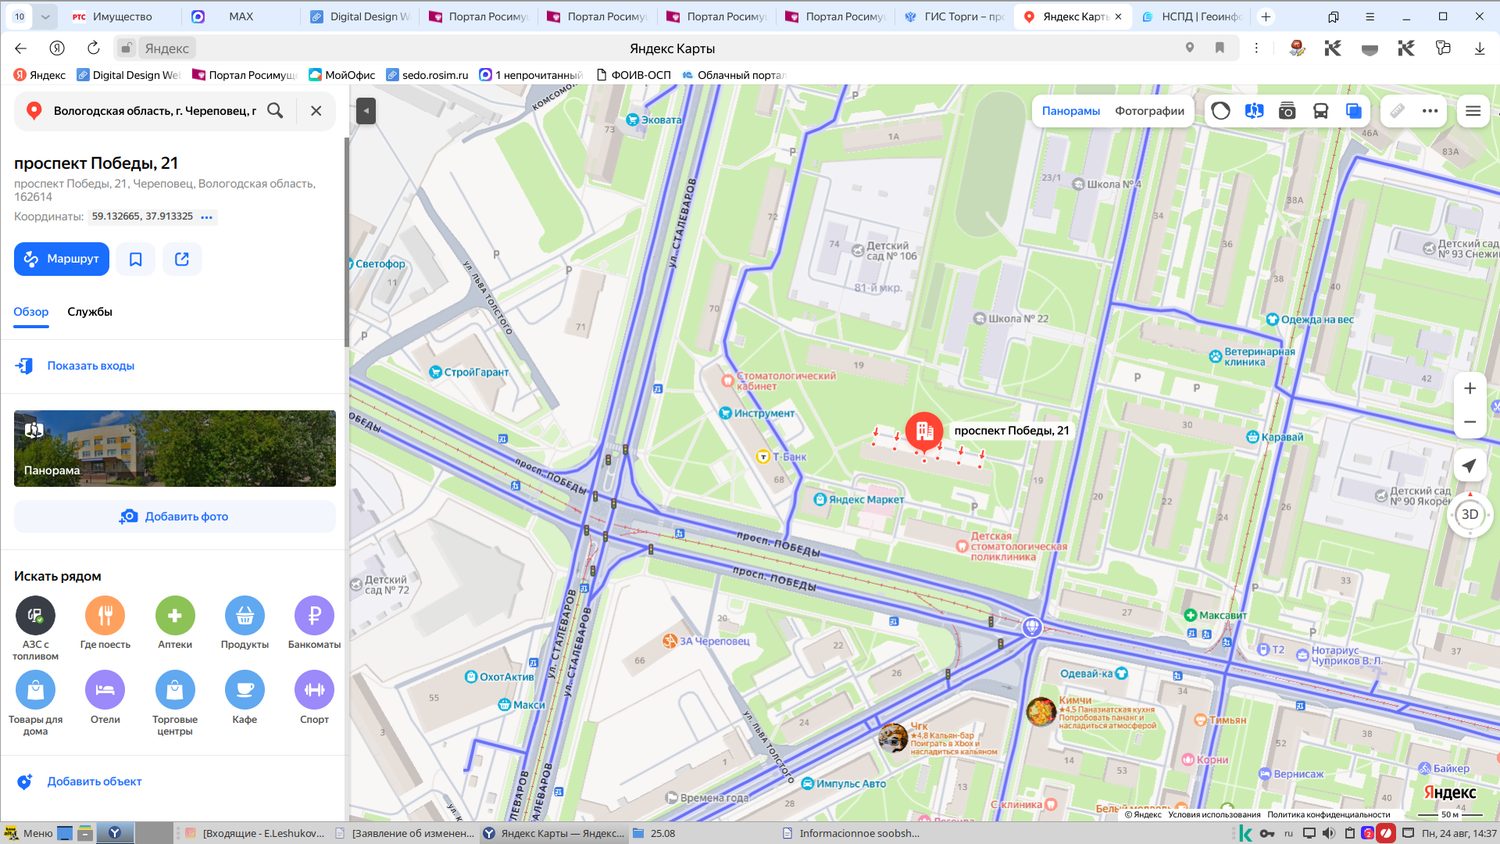1500x844 pixels.
Task: Select the Обзор tab
Action: (x=31, y=312)
